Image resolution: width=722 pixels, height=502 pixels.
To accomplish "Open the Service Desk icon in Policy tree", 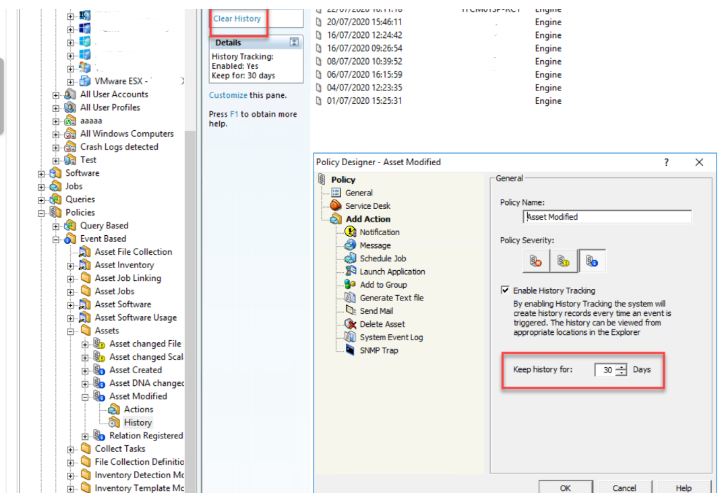I will point(337,206).
